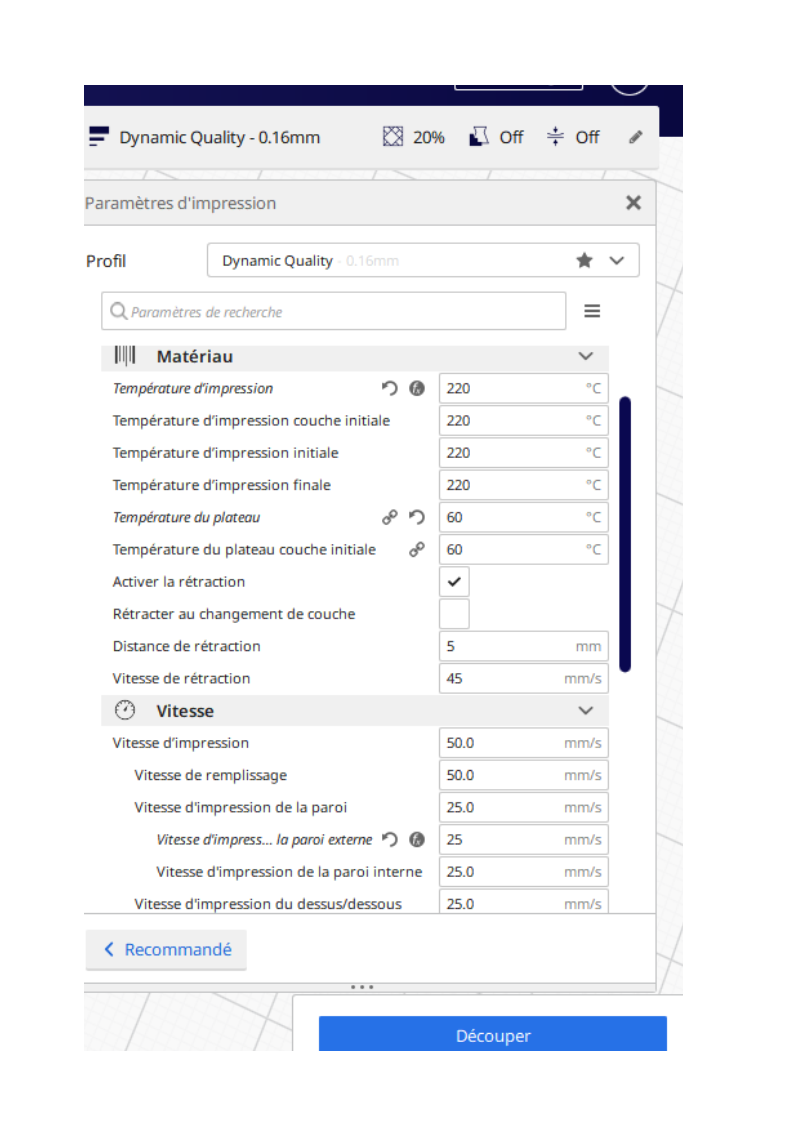
Task: Open the settings visibility hamburger menu
Action: (x=592, y=312)
